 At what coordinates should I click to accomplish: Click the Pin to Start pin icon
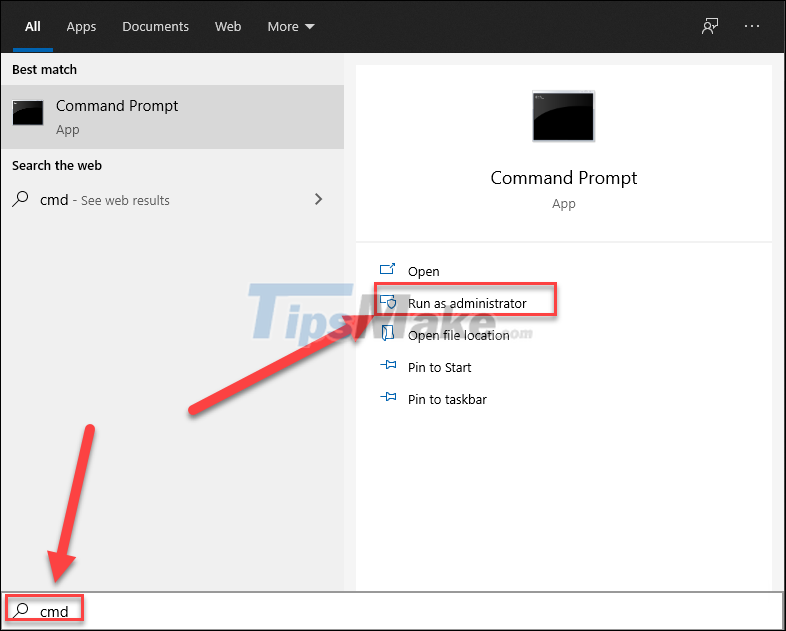pyautogui.click(x=388, y=365)
